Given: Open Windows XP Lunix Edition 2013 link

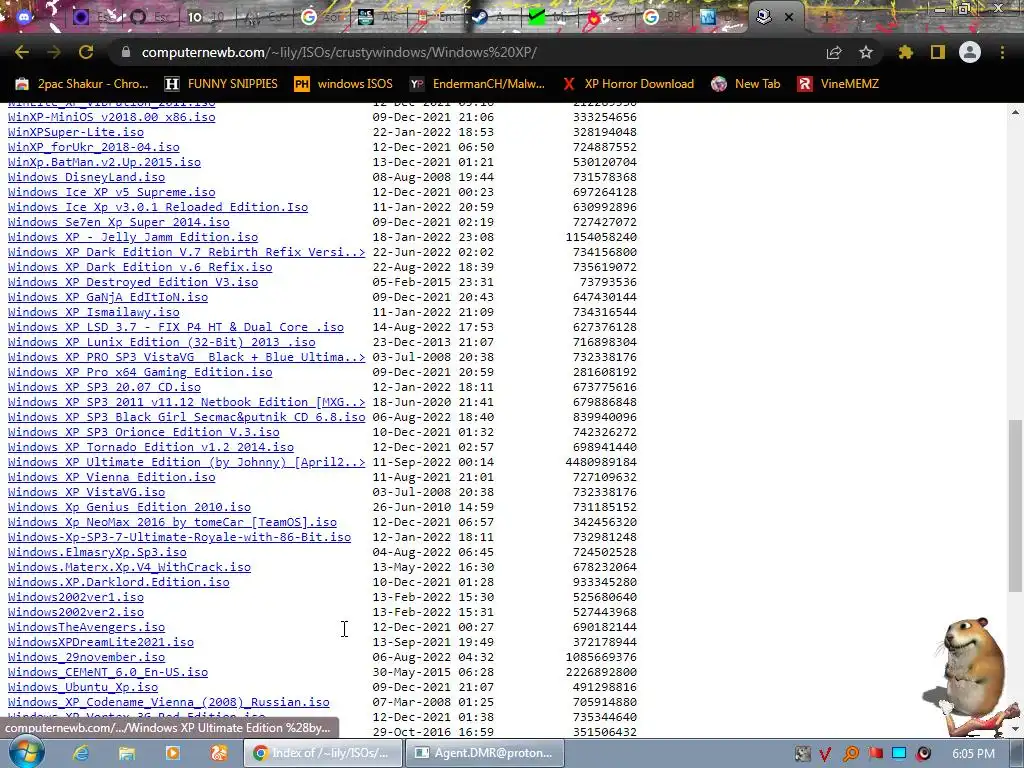Looking at the screenshot, I should pyautogui.click(x=161, y=342).
